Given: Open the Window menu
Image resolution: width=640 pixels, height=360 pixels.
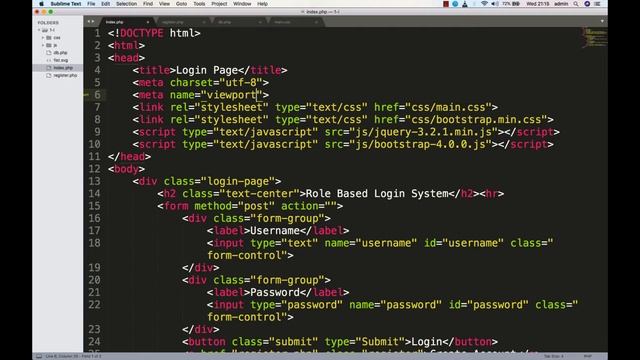Looking at the screenshot, I should point(242,4).
